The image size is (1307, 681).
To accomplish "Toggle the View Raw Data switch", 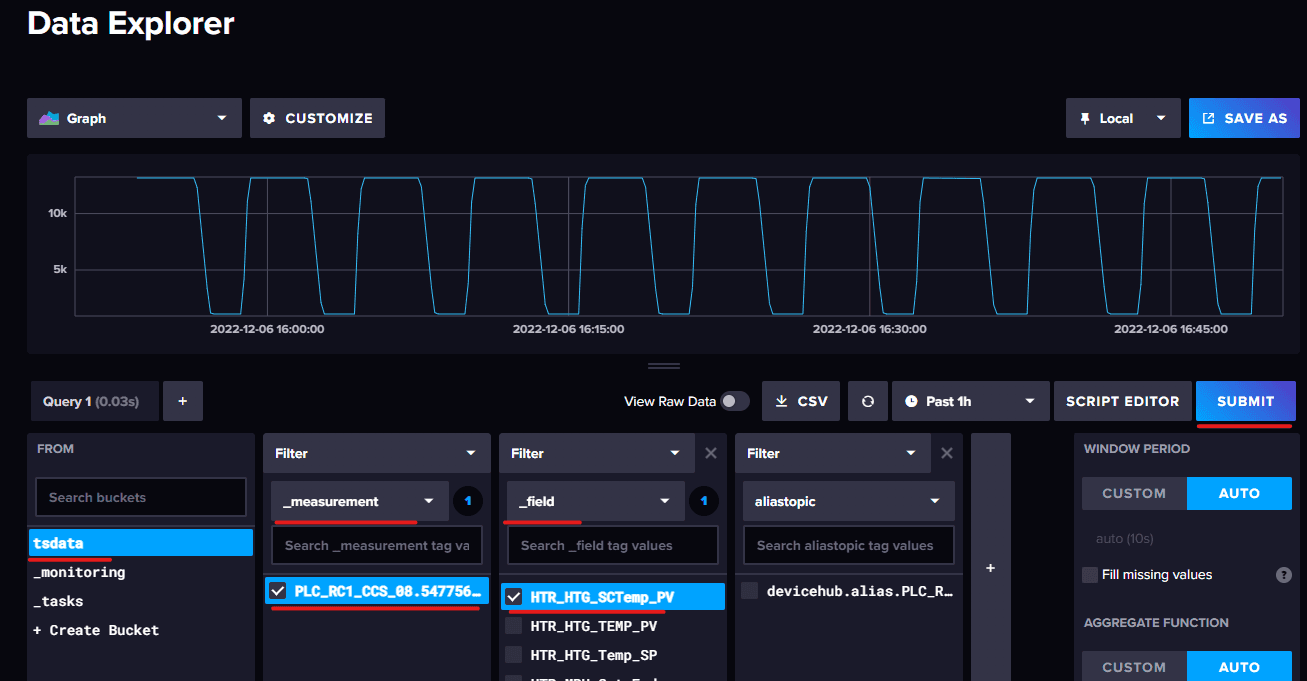I will 735,401.
